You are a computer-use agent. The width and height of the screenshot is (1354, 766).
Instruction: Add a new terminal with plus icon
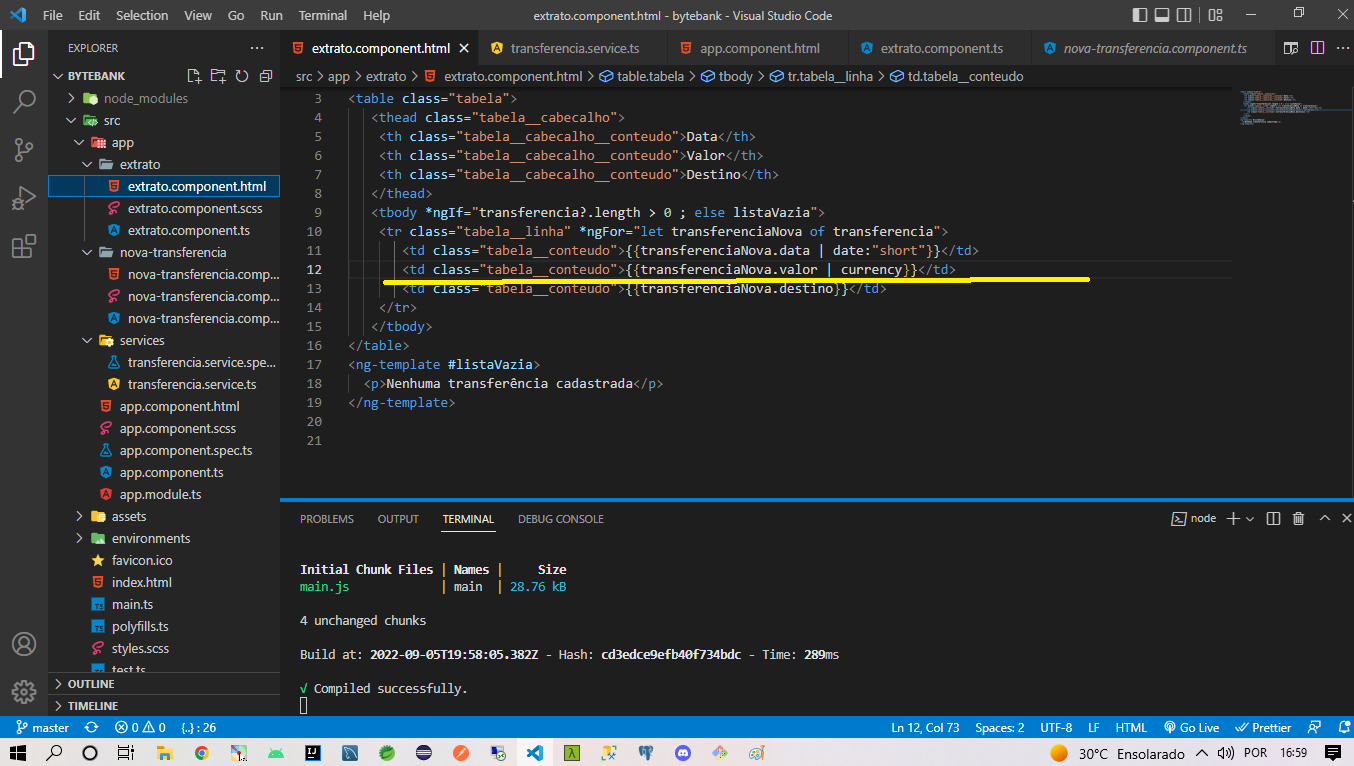1233,518
